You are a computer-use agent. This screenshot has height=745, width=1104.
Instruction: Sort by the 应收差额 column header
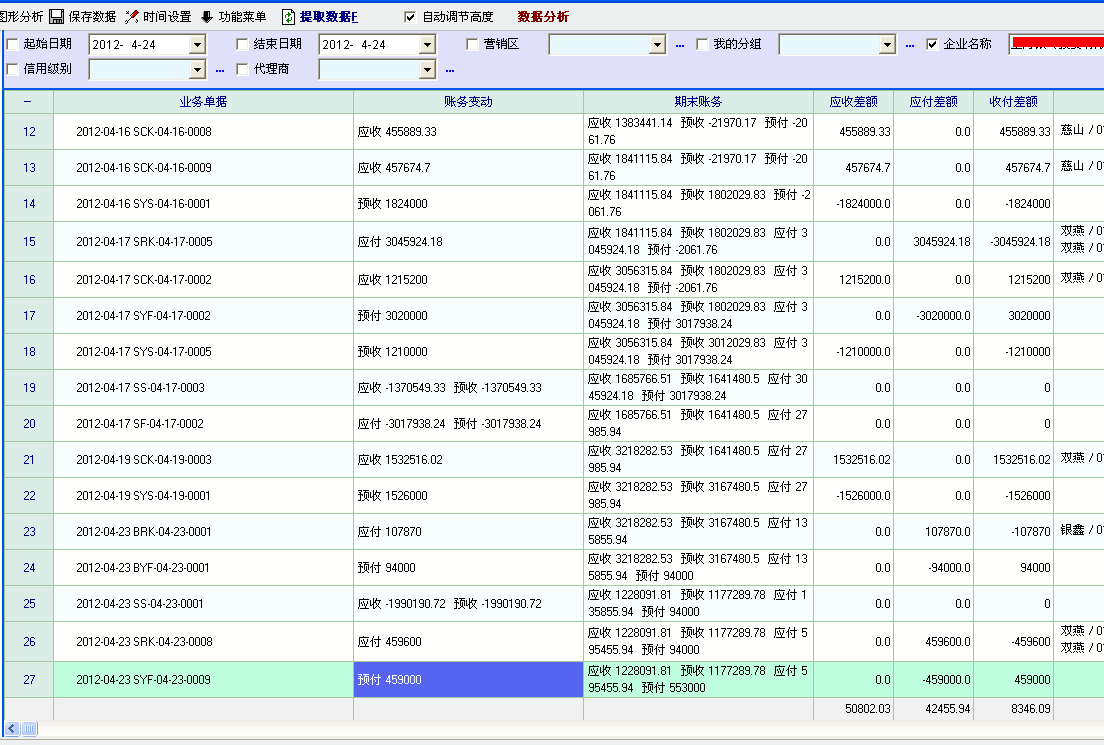[x=853, y=102]
